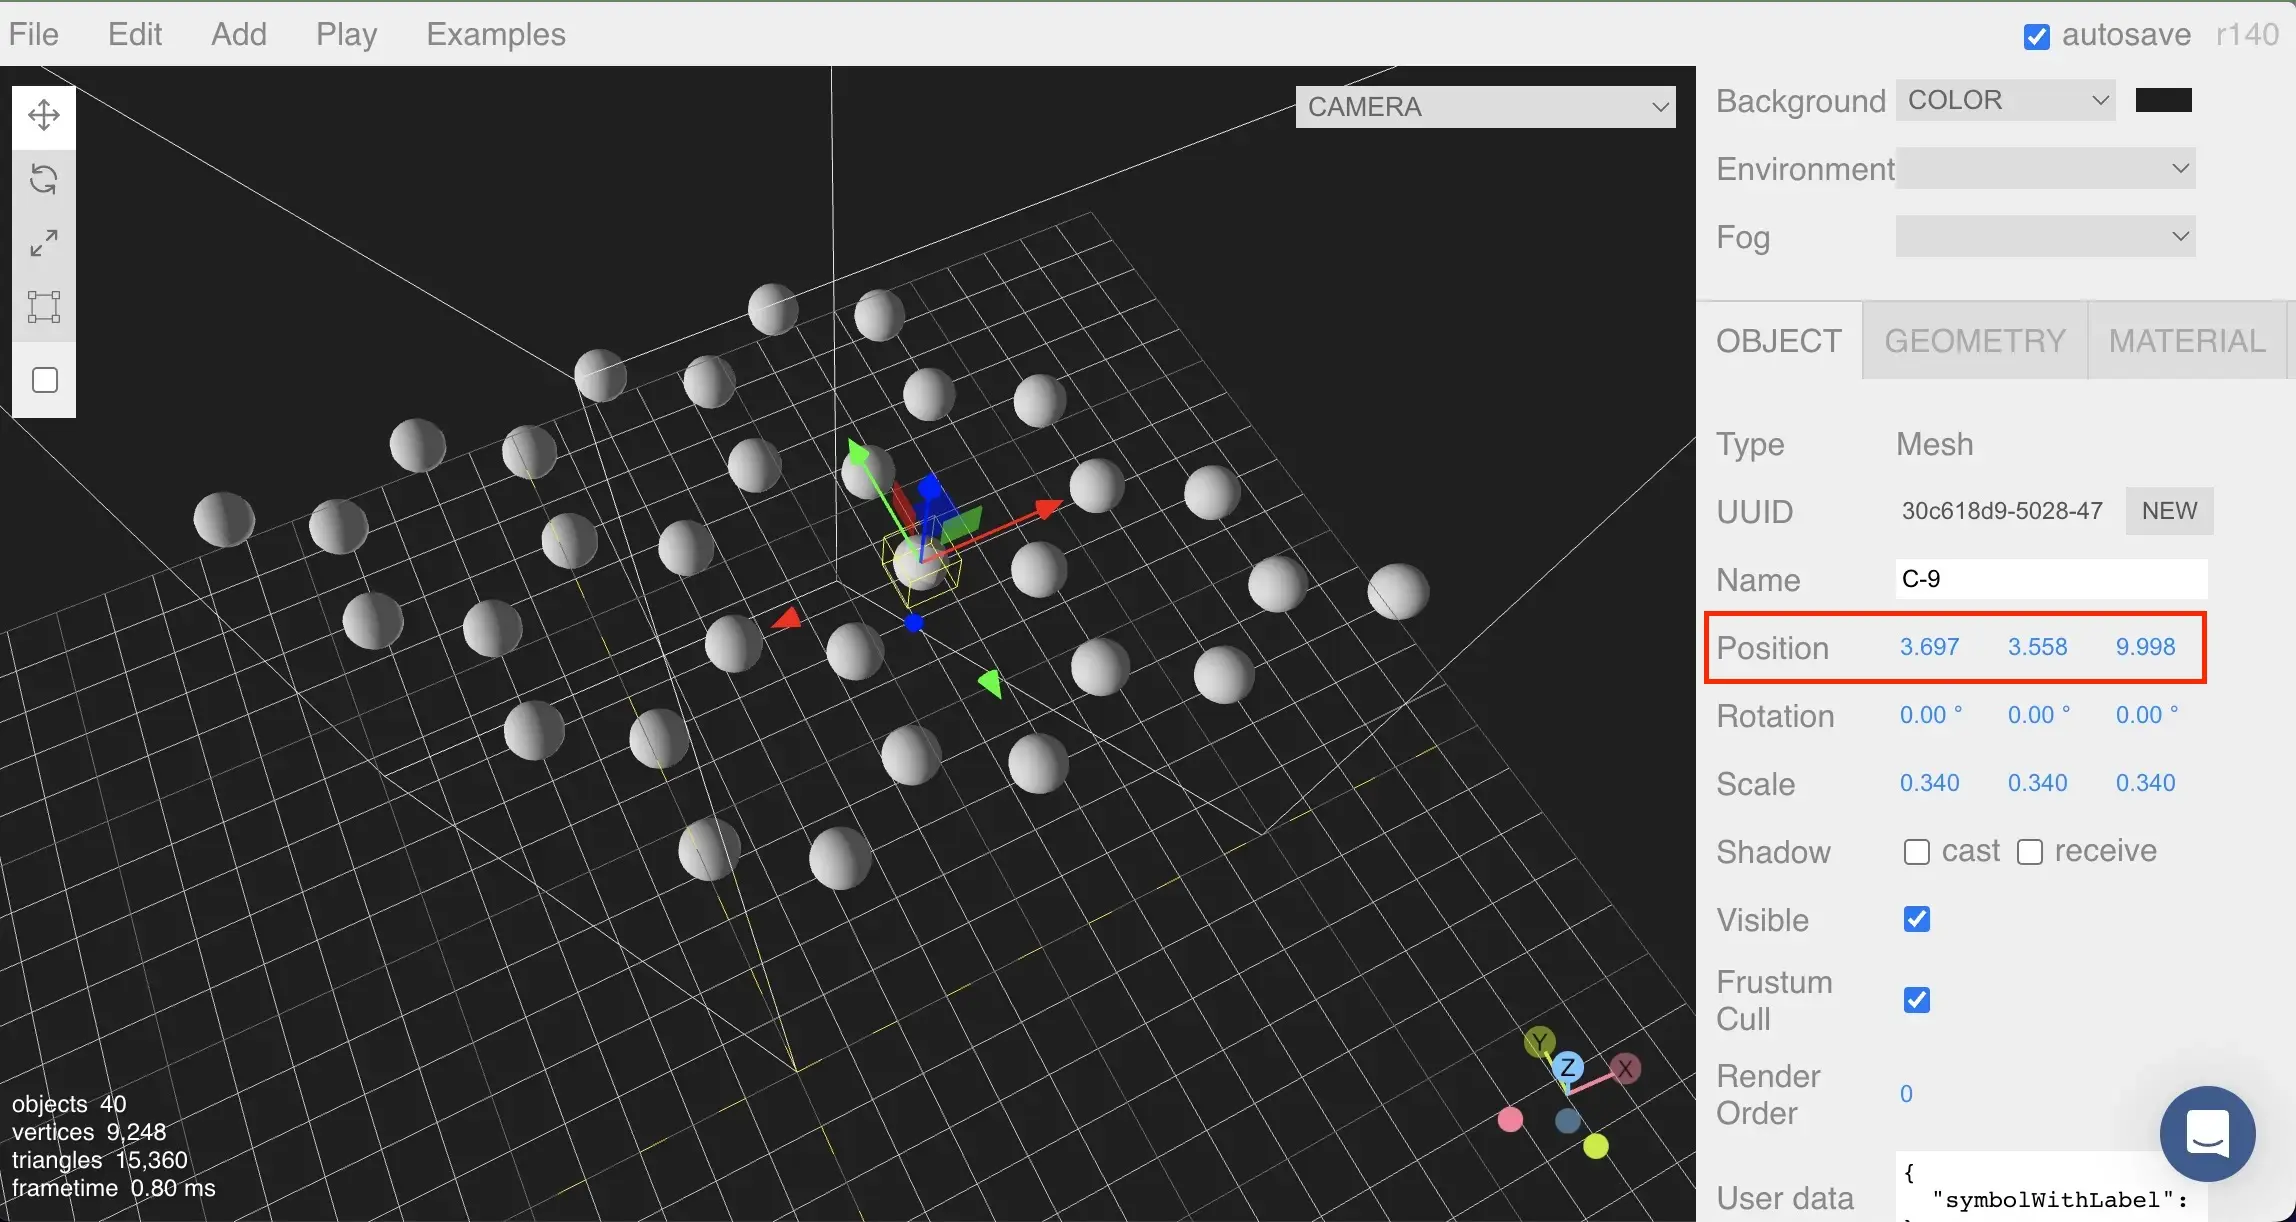This screenshot has height=1222, width=2296.
Task: Select the Rotate tool
Action: pos(43,180)
